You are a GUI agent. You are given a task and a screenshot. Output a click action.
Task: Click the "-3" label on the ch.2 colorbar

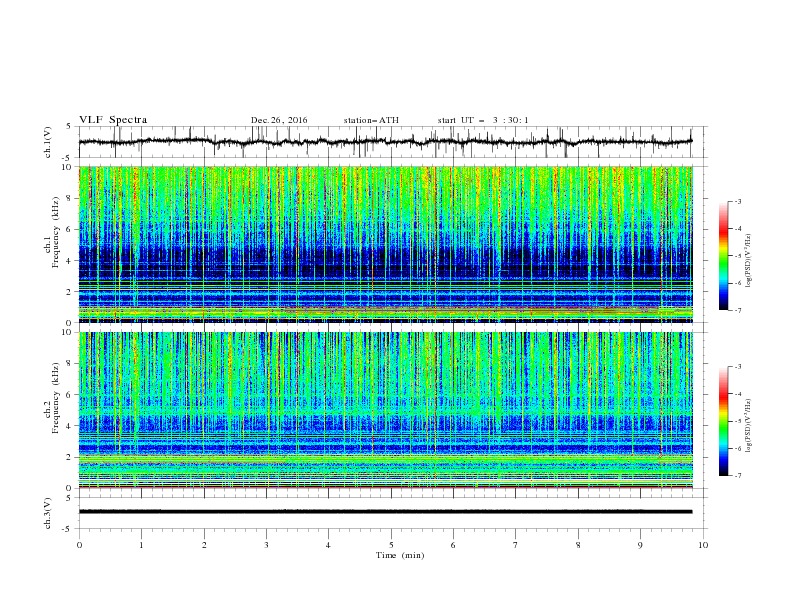[738, 367]
